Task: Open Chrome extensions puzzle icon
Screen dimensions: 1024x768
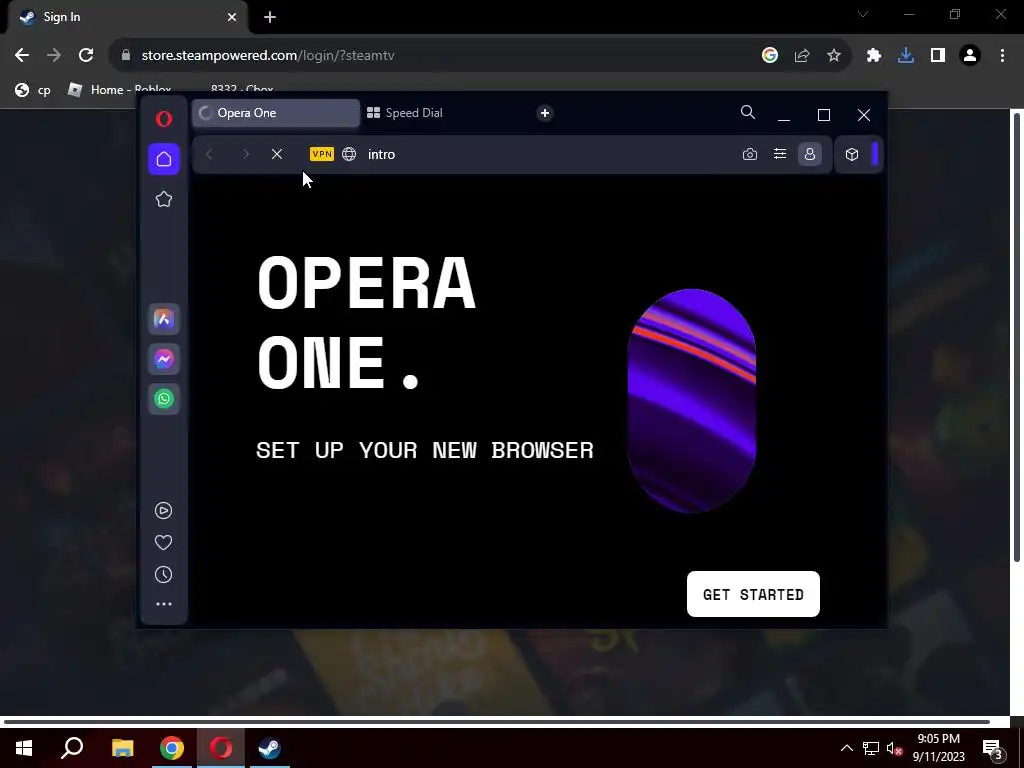Action: coord(874,56)
